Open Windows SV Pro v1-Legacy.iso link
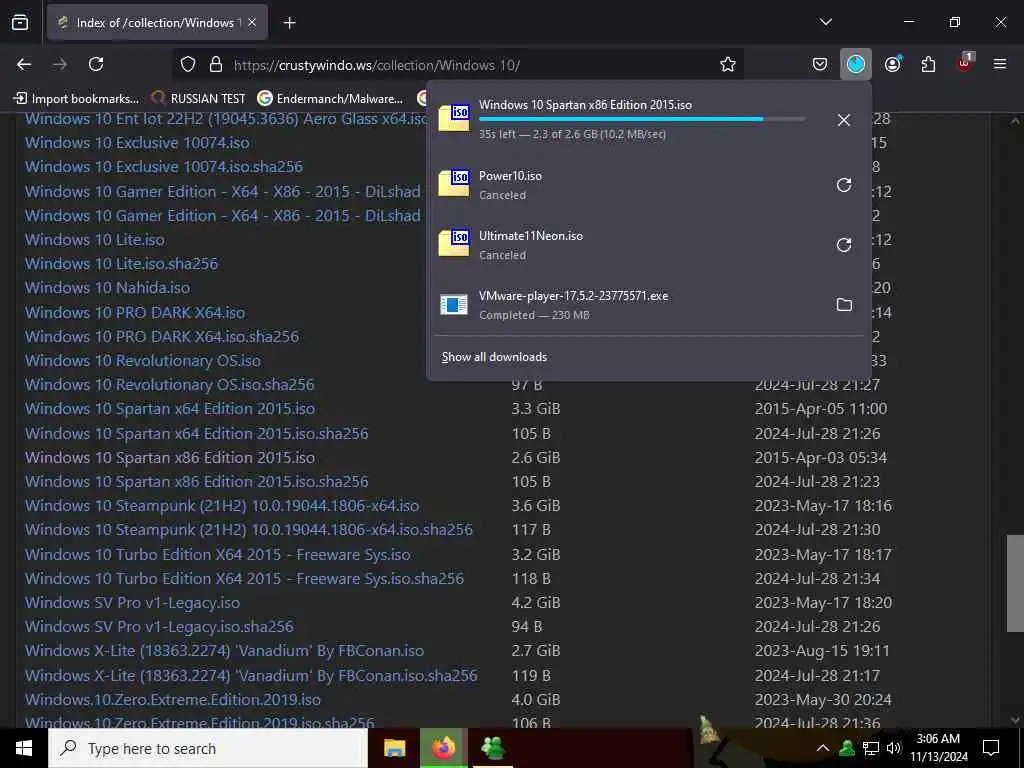The height and width of the screenshot is (768, 1024). (x=133, y=603)
